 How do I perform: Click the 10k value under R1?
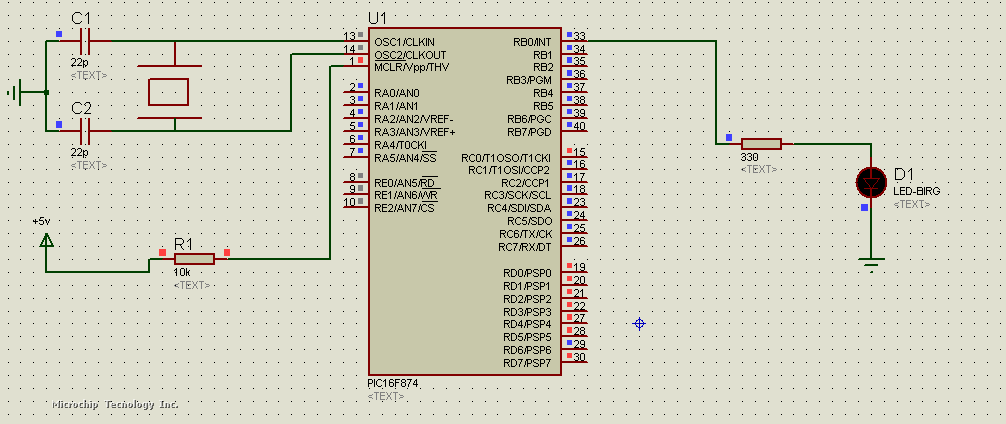coord(183,273)
